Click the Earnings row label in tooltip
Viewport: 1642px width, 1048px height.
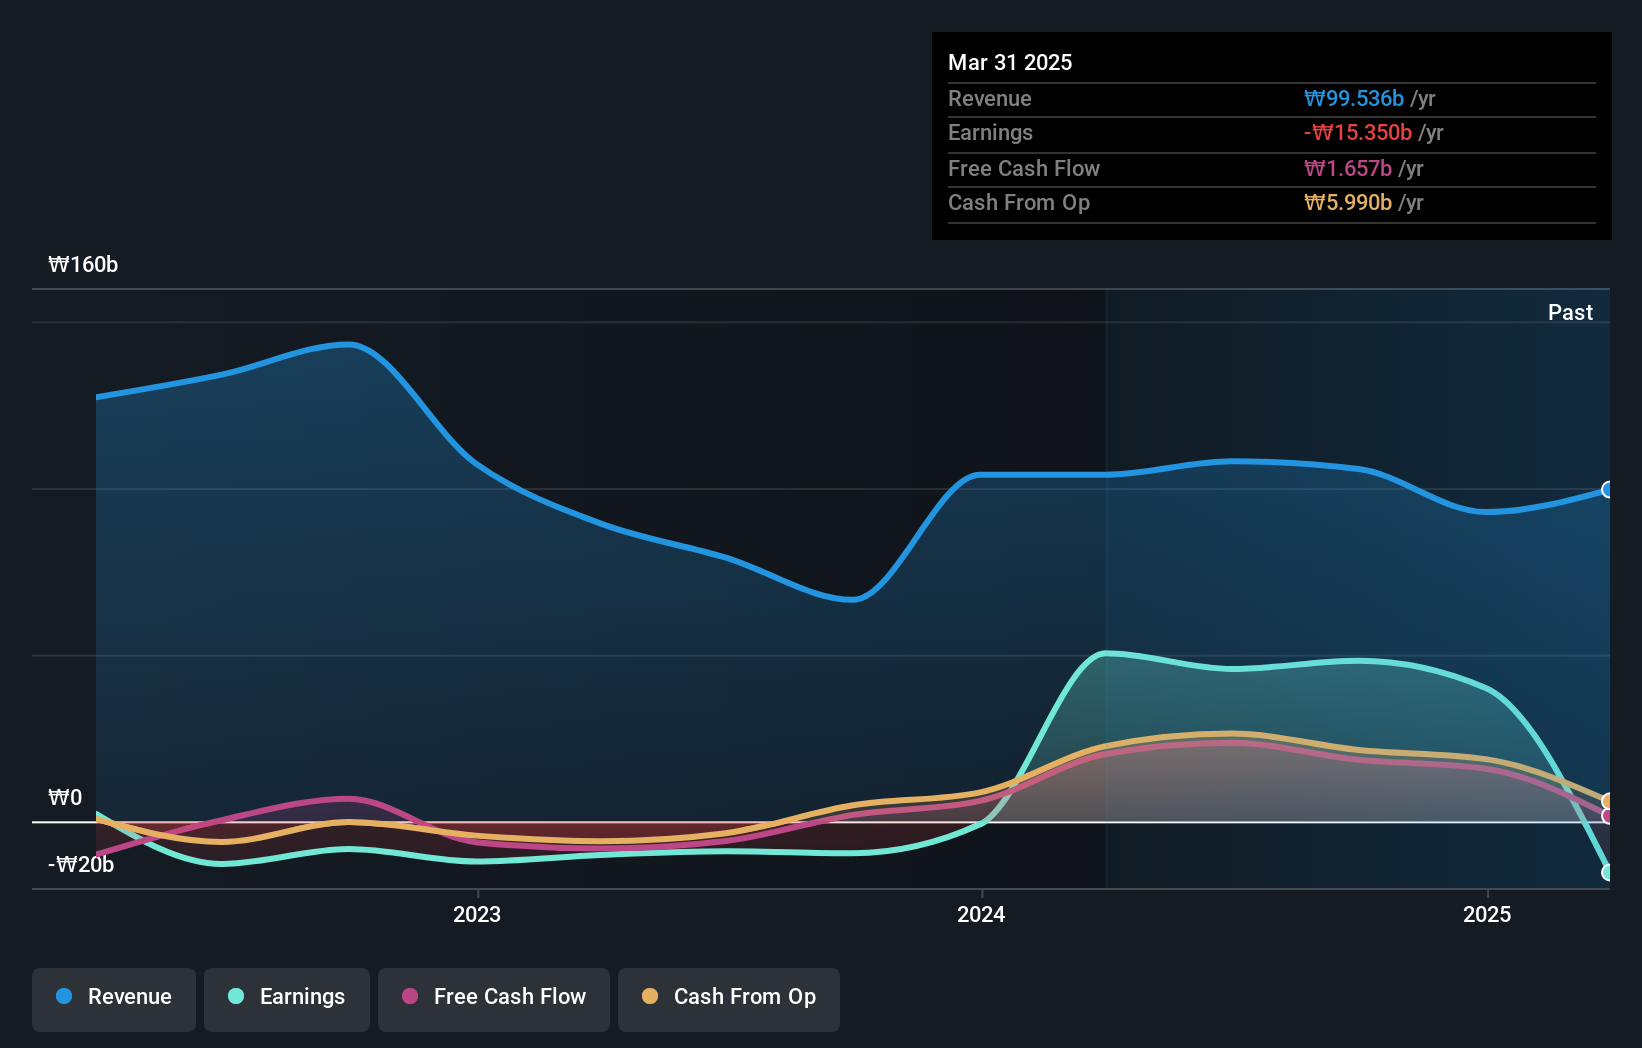click(x=990, y=132)
